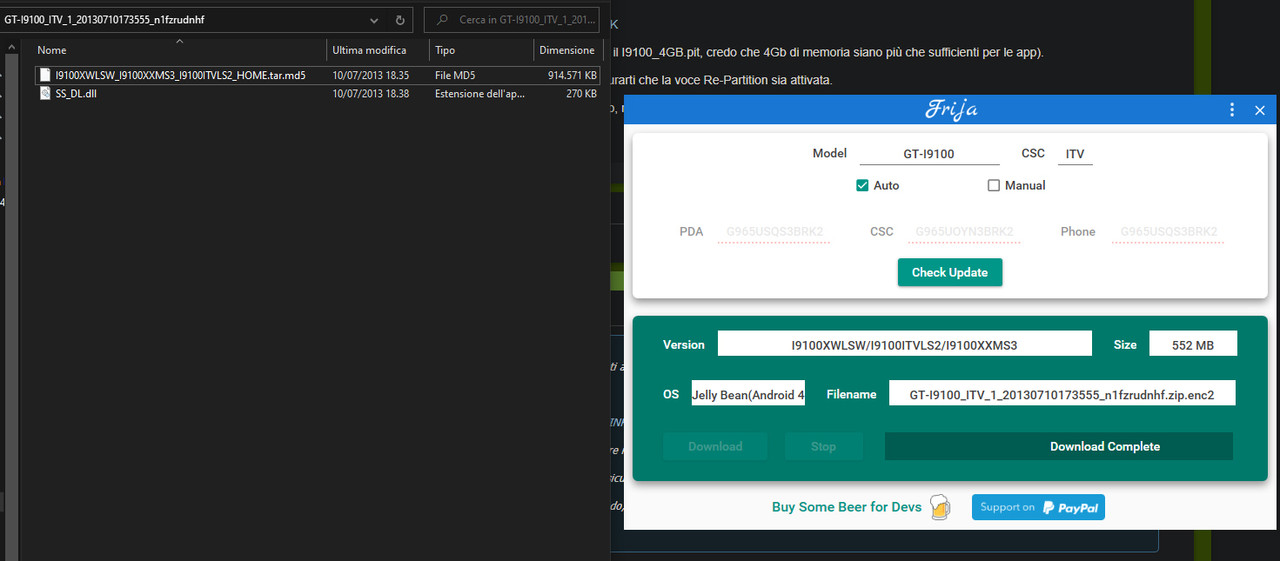
Task: Refresh the Explorer folder view
Action: (400, 19)
